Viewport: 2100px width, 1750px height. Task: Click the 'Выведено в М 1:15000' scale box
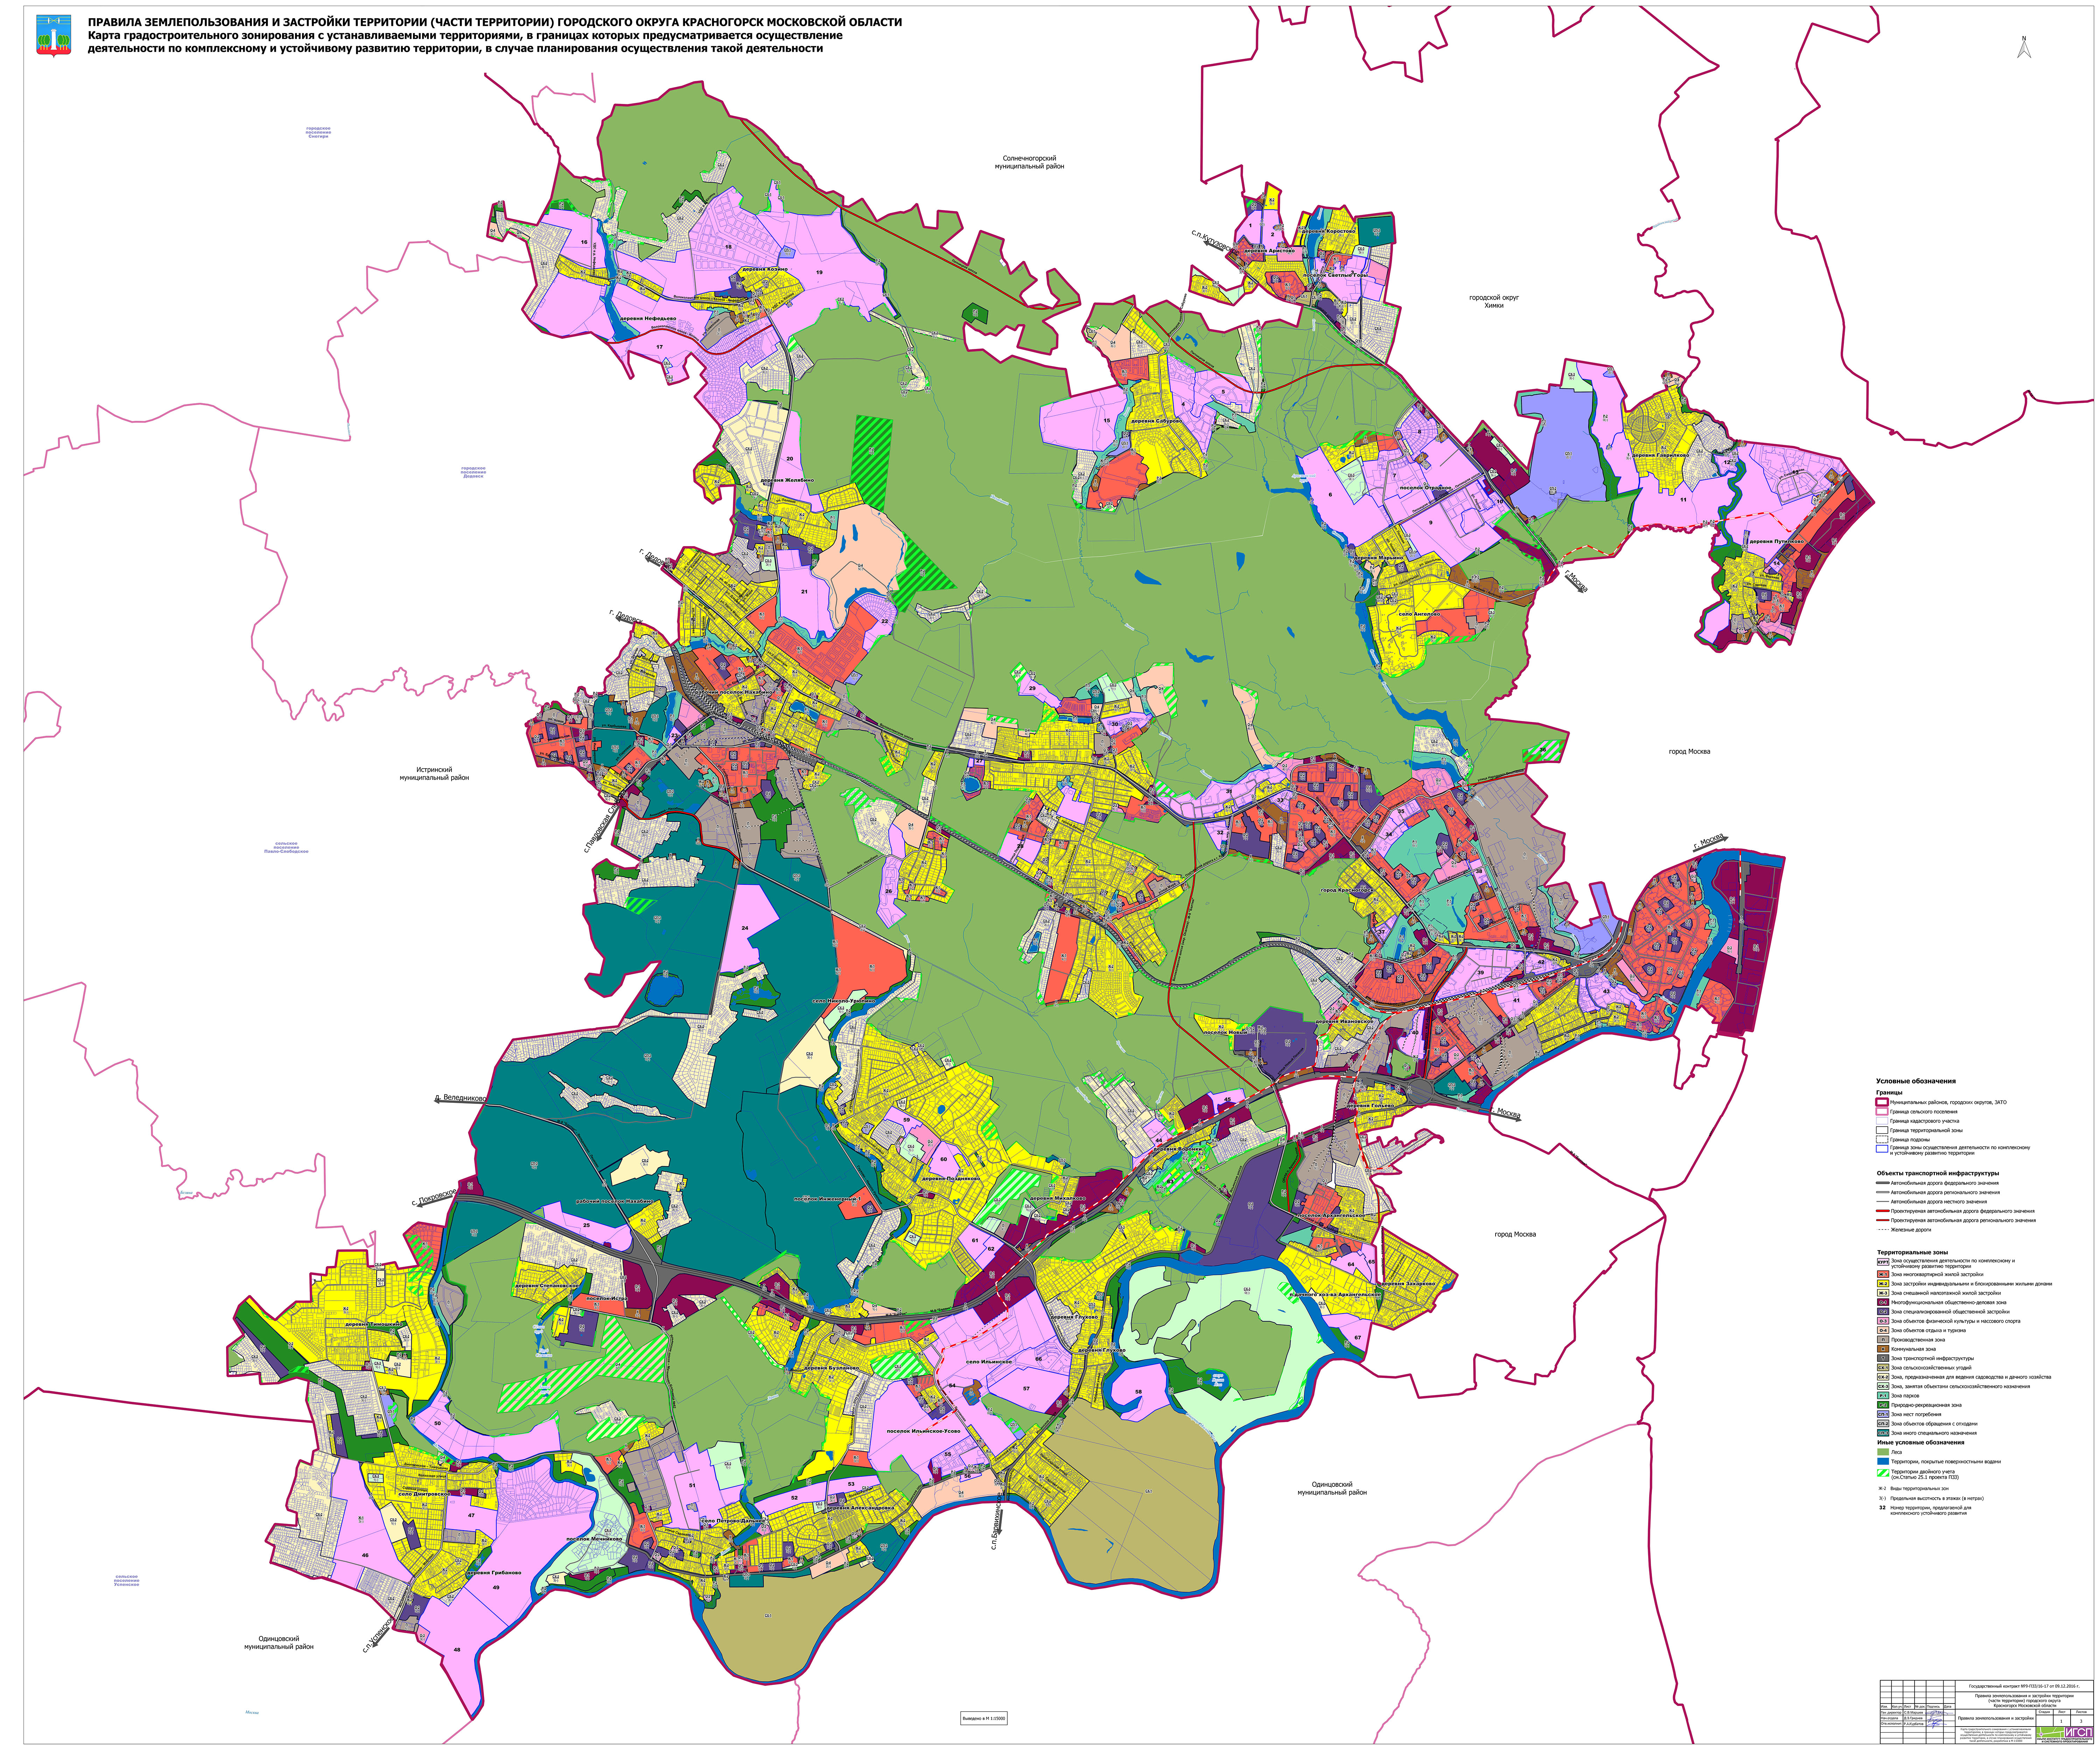pos(984,1719)
